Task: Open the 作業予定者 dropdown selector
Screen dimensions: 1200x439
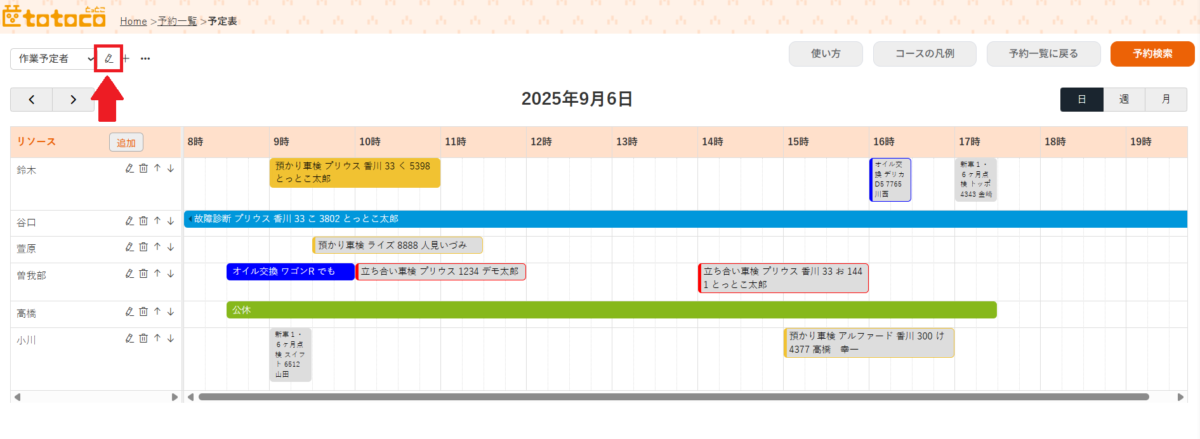Action: coord(53,59)
